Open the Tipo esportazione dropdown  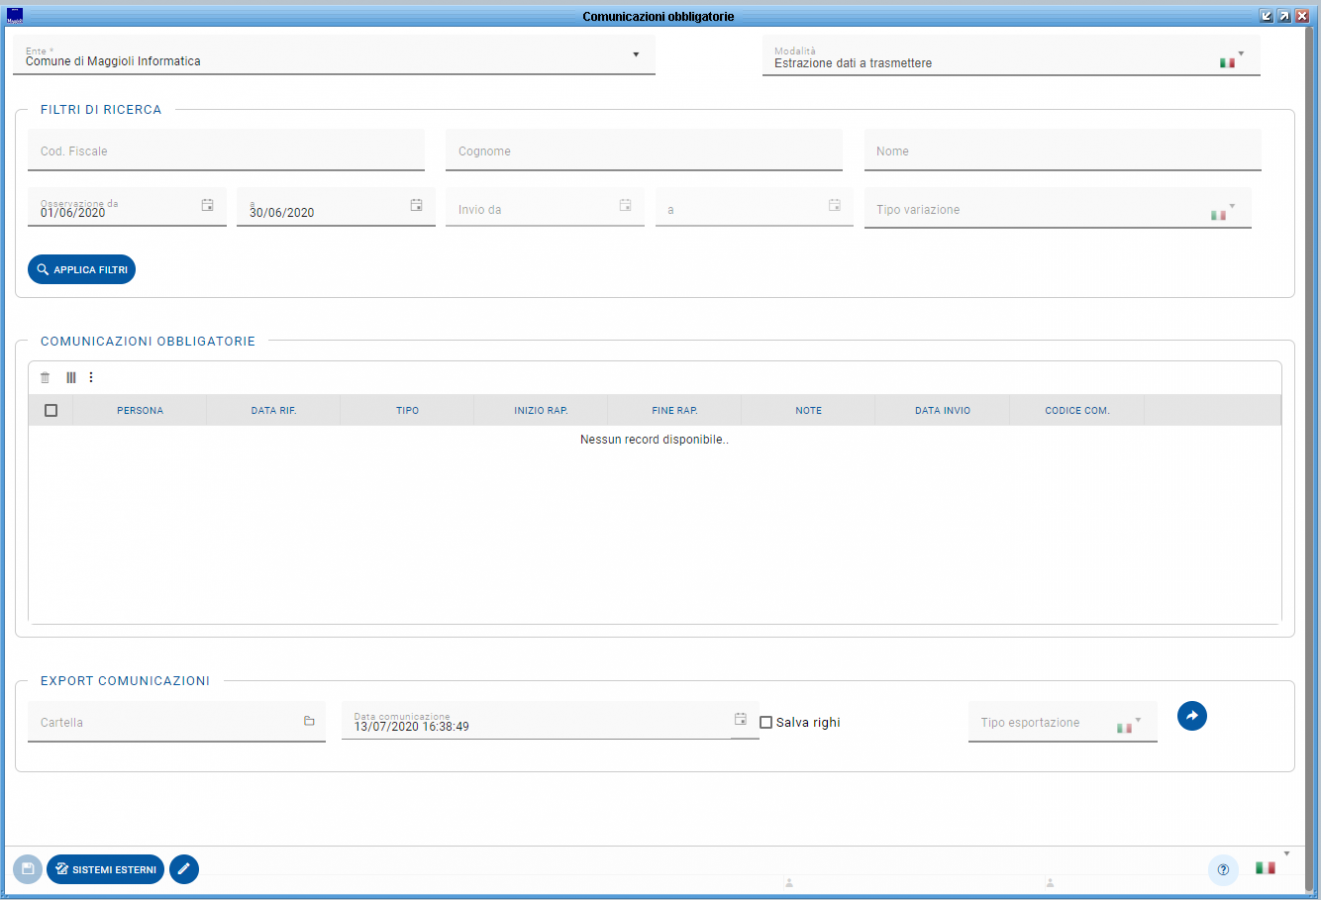click(x=1138, y=719)
